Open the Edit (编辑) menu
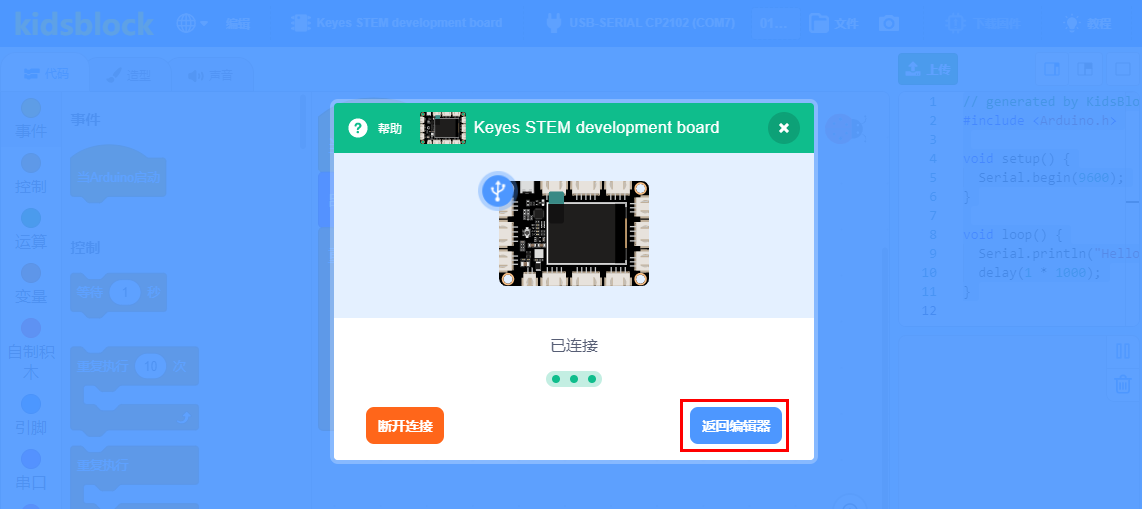Screen dimensions: 1142x509 coord(237,23)
